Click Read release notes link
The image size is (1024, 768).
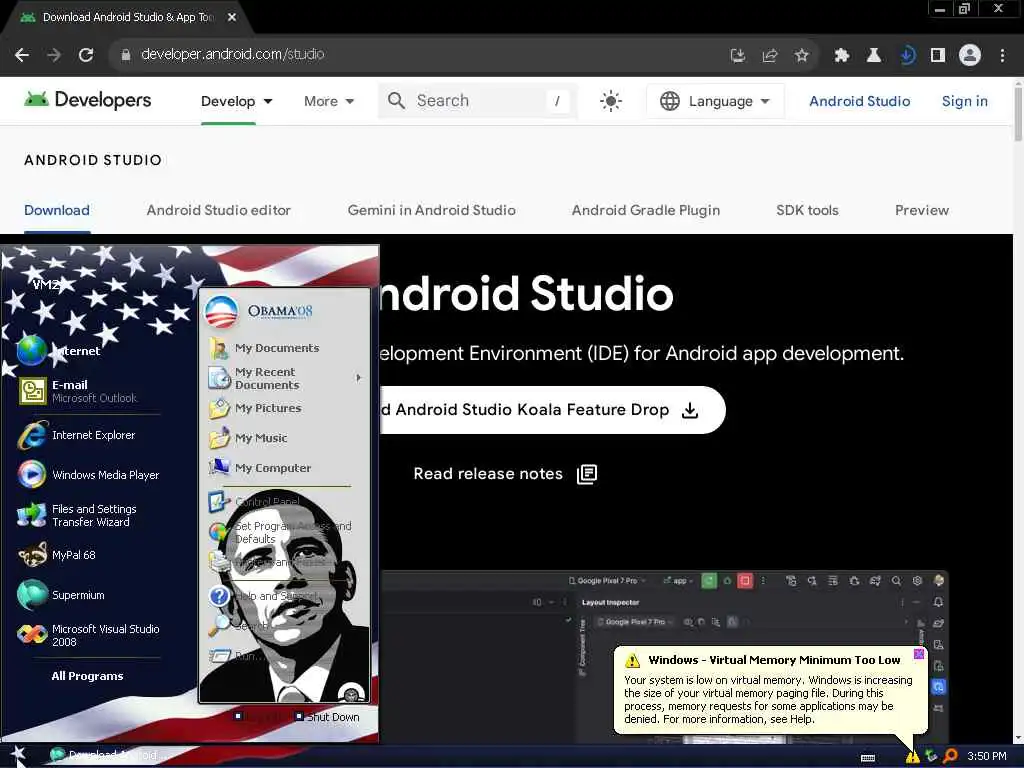coord(505,474)
